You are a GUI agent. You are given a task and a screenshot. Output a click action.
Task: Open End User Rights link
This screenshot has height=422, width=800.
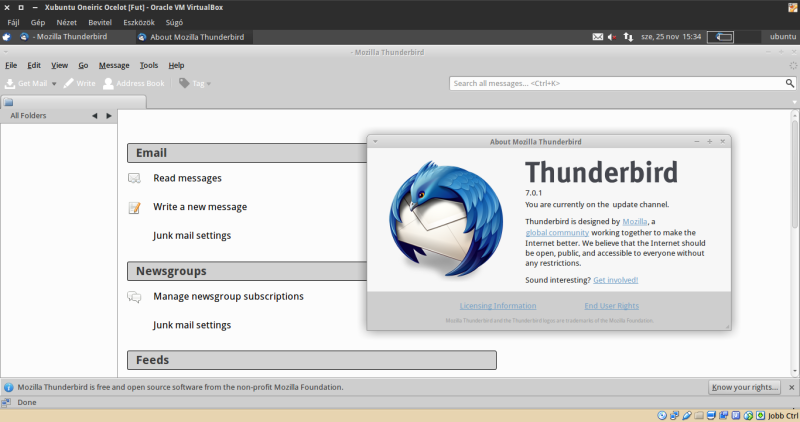pyautogui.click(x=612, y=306)
